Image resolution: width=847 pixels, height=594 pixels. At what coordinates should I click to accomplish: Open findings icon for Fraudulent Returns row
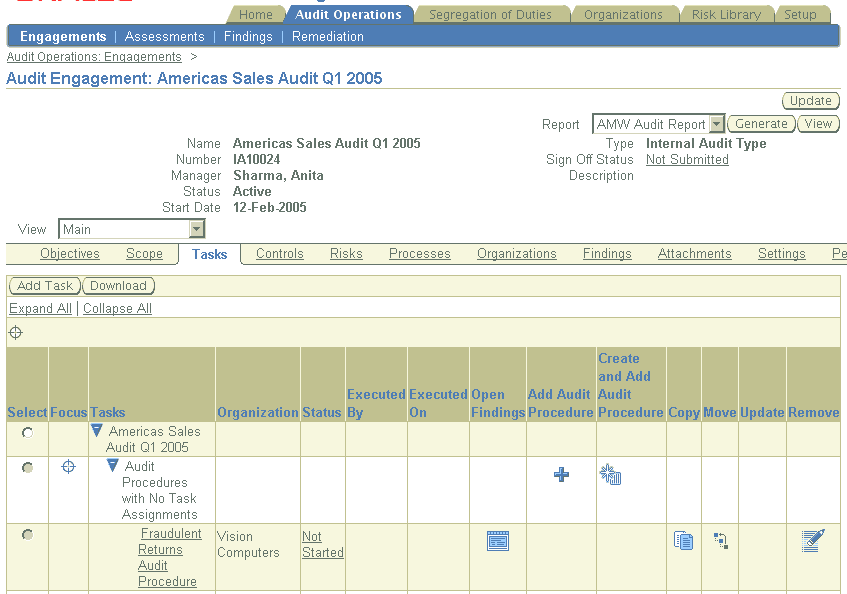[x=498, y=541]
